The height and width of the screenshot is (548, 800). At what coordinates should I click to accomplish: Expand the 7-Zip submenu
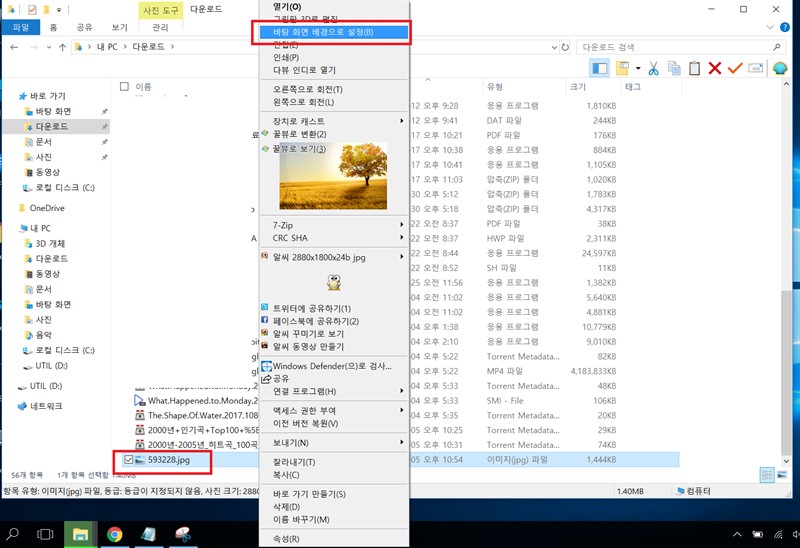pos(334,225)
